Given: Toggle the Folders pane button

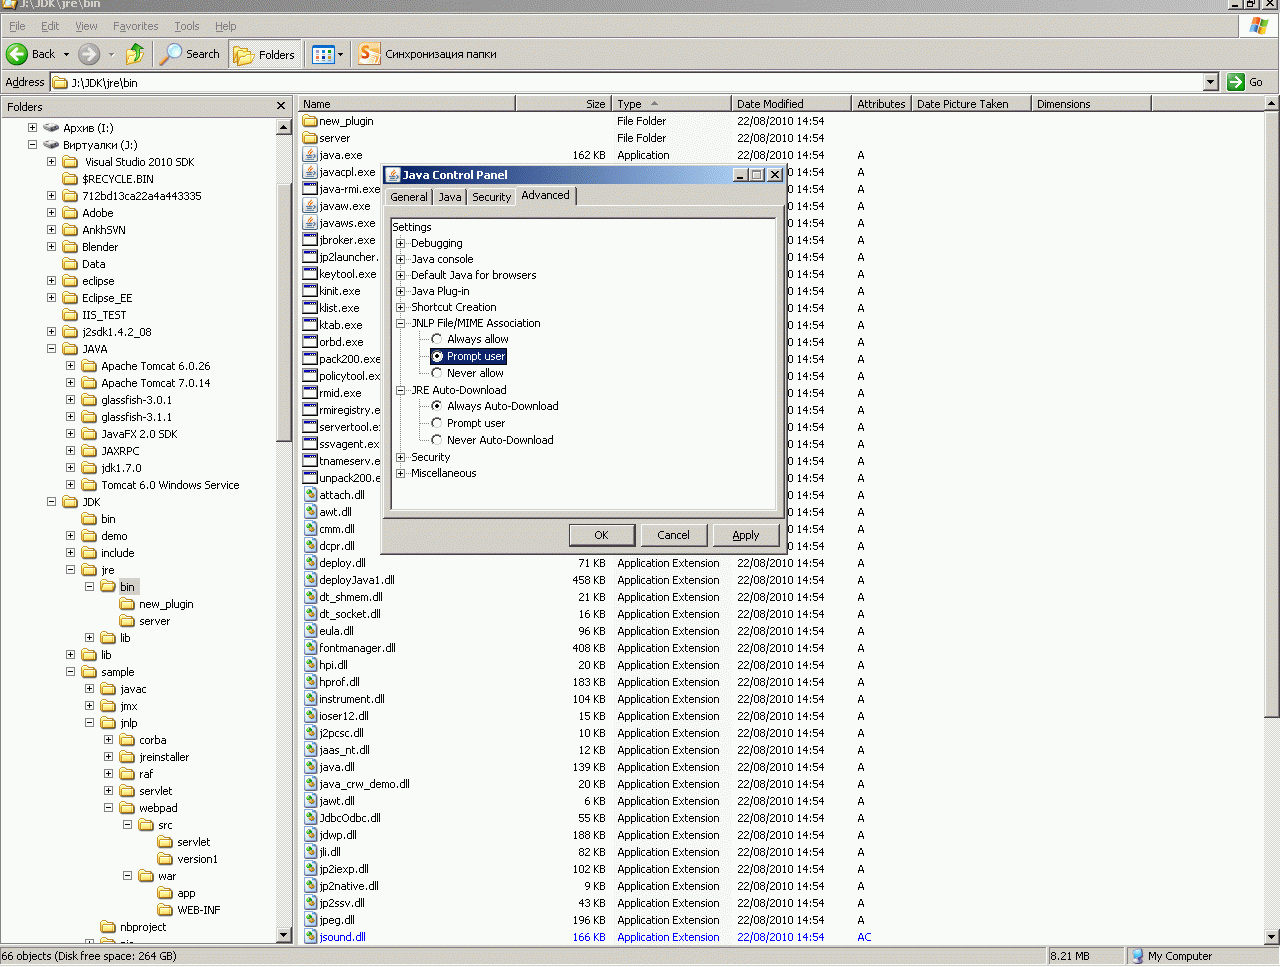Looking at the screenshot, I should pyautogui.click(x=265, y=54).
